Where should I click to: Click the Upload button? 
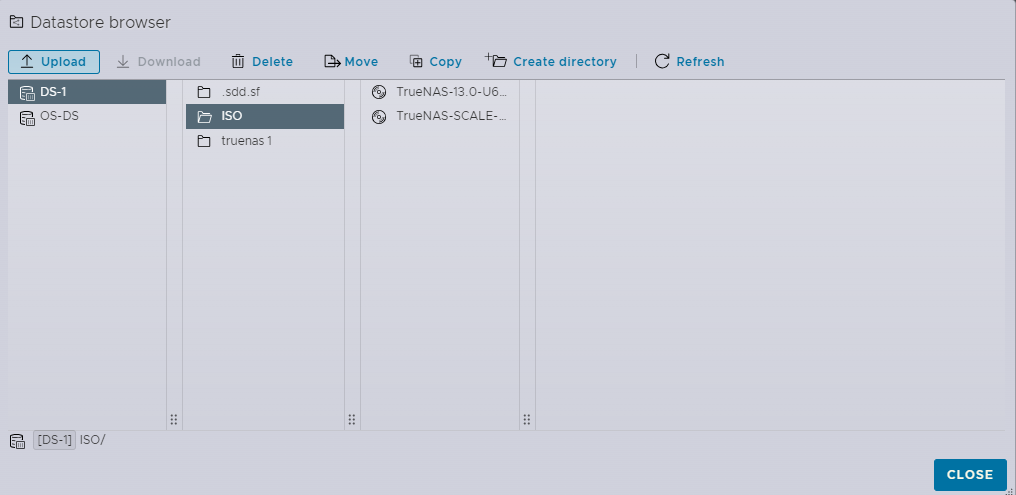54,62
